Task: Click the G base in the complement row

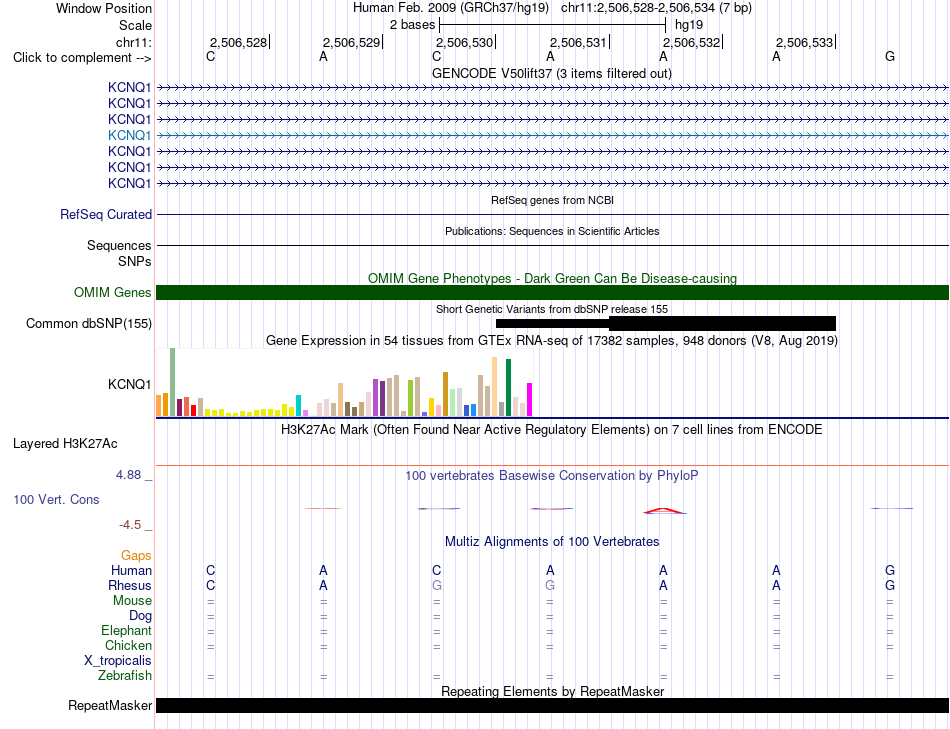Action: click(889, 56)
